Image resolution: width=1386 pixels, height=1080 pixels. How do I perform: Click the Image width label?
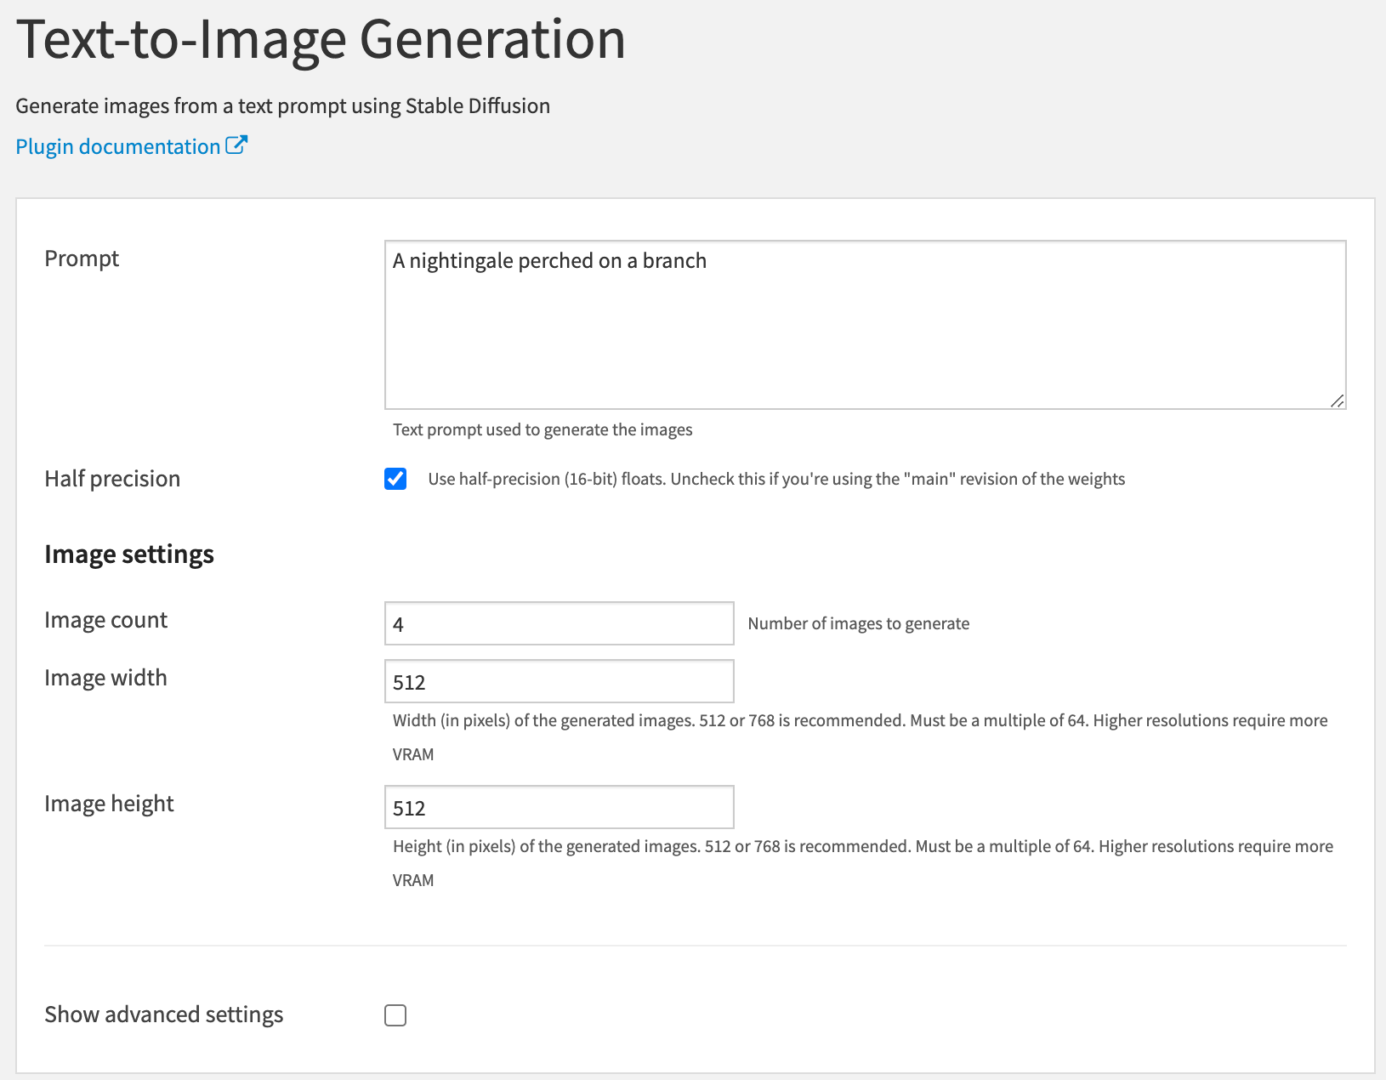click(105, 677)
